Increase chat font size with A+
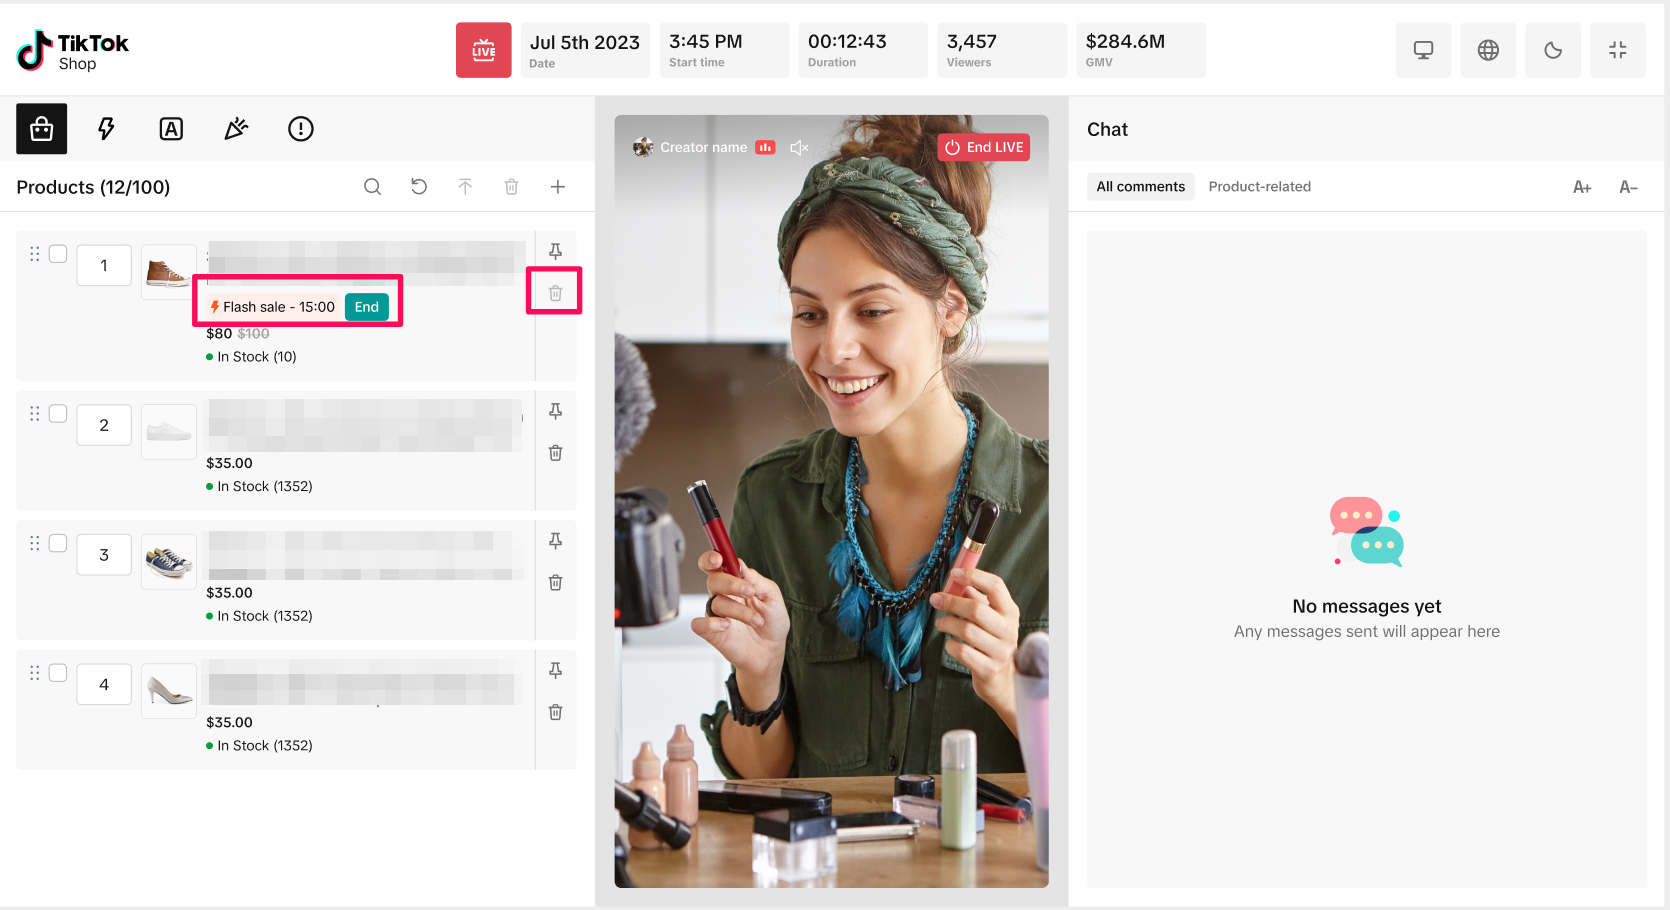The width and height of the screenshot is (1670, 910). [1582, 187]
